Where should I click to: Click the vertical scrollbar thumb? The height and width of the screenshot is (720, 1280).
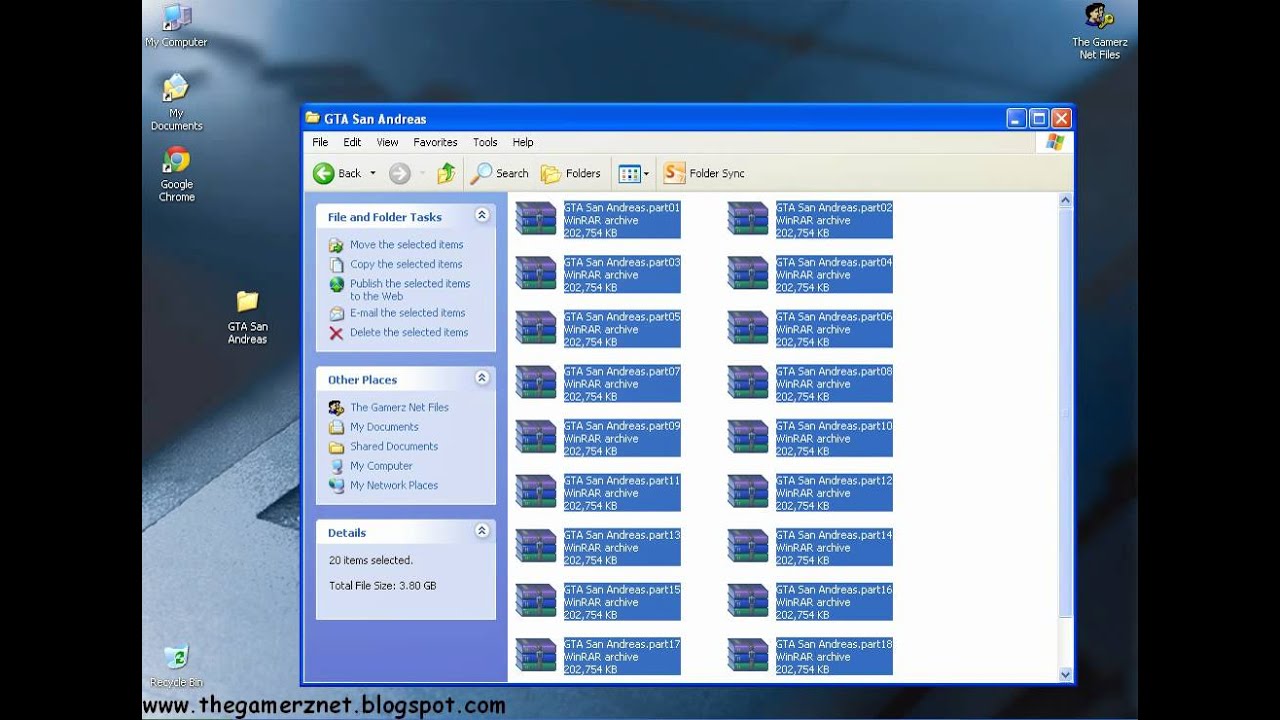click(1065, 413)
